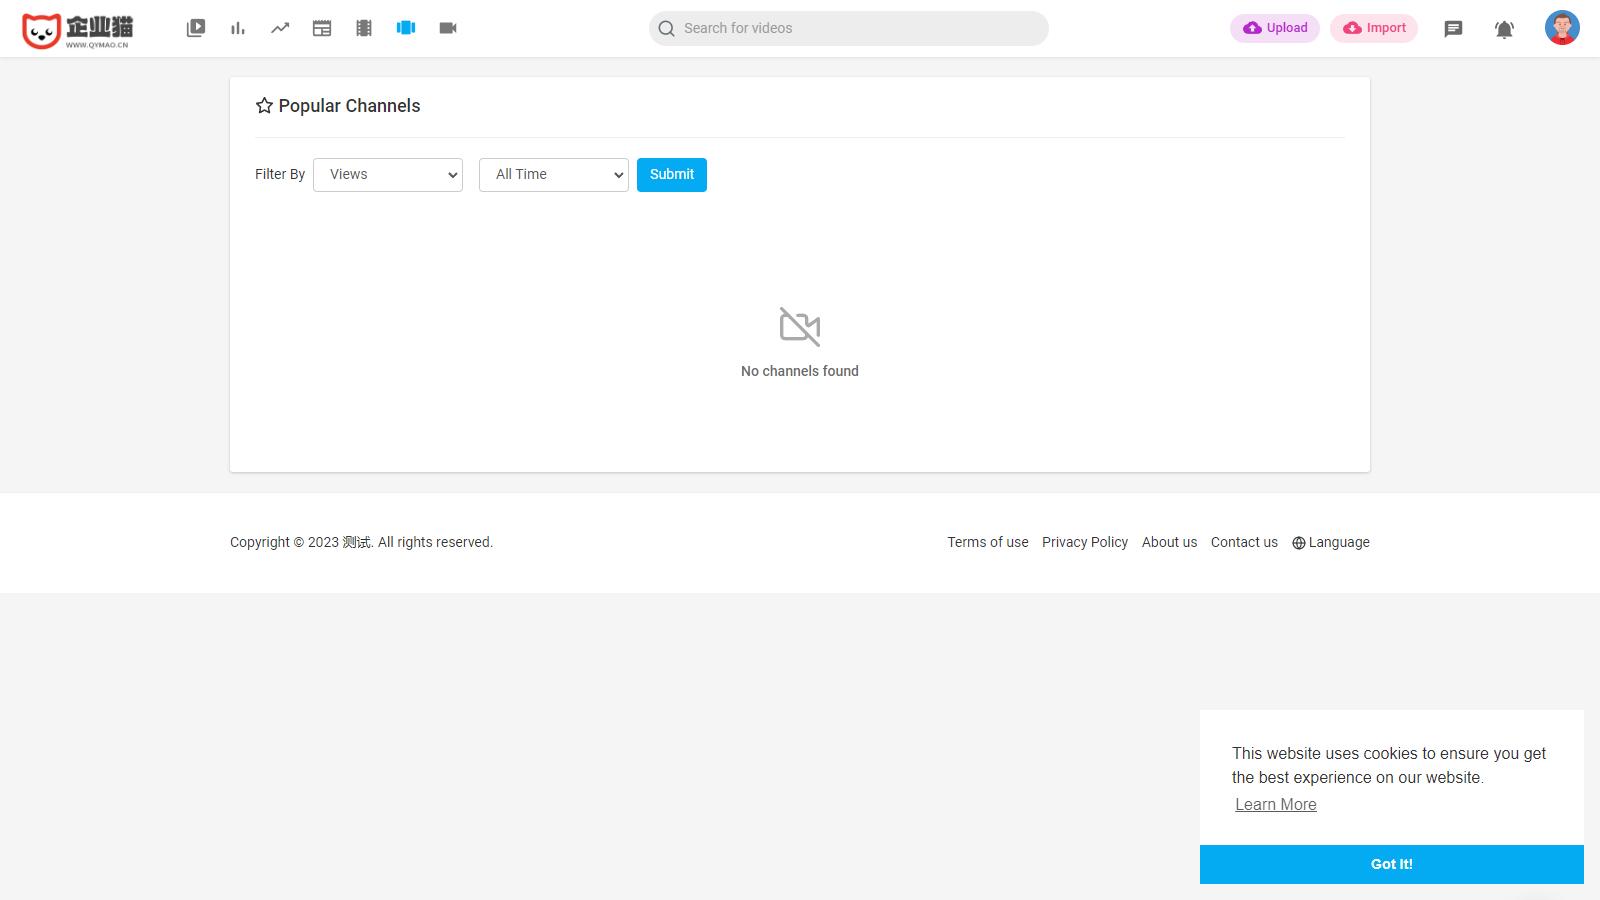Open the Language selector in footer

(x=1331, y=542)
